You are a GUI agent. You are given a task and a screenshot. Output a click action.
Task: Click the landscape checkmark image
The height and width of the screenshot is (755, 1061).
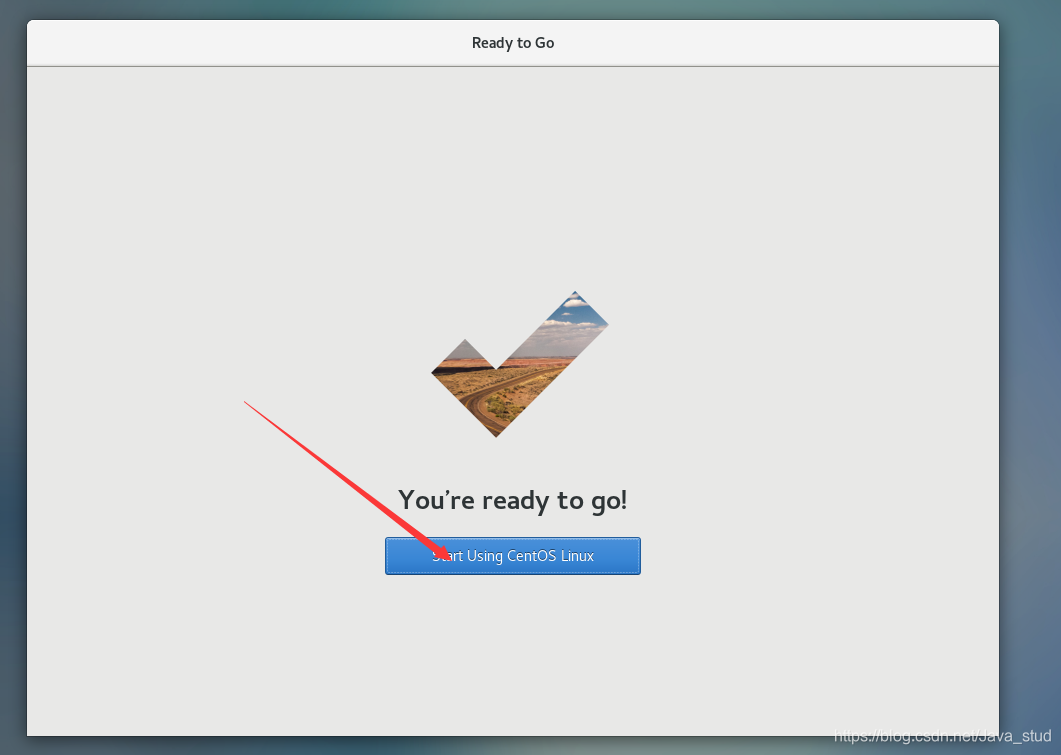pos(519,364)
